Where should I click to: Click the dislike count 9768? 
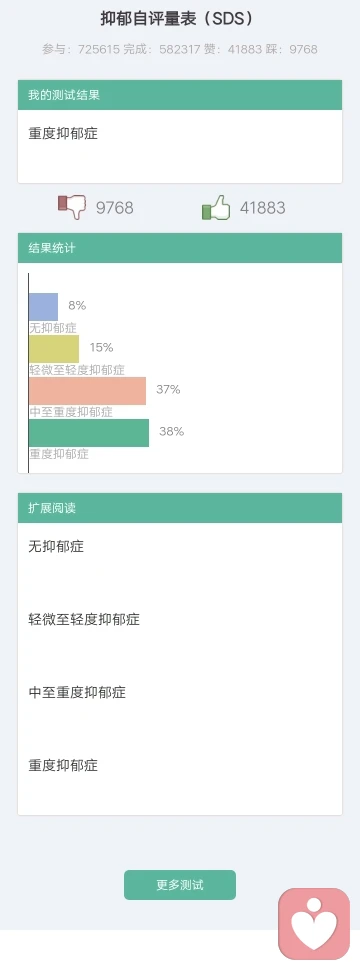click(x=114, y=208)
